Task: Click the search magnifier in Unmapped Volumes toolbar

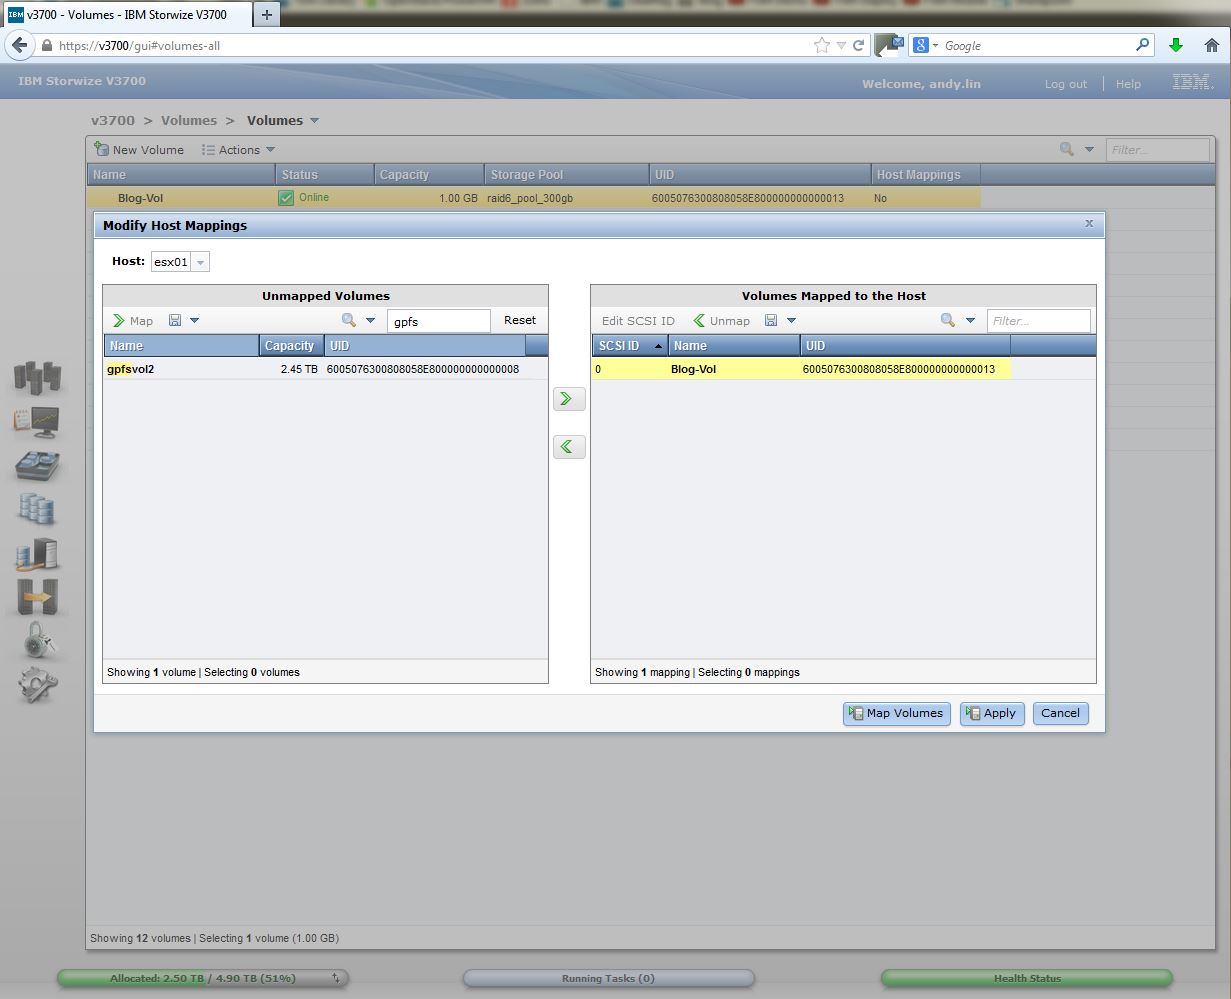Action: tap(349, 321)
